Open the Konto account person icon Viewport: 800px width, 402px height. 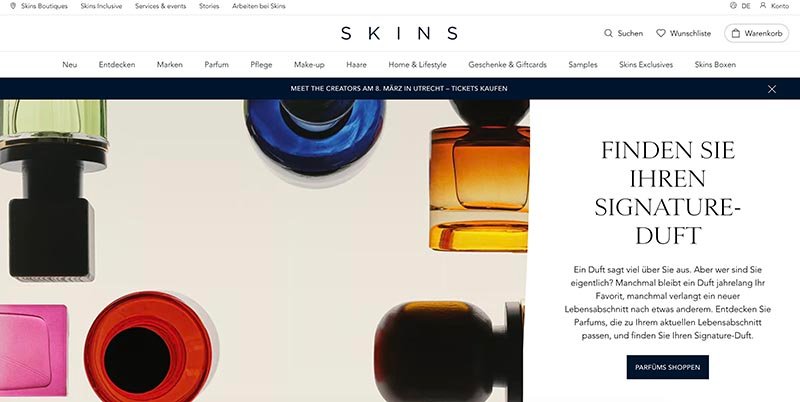click(x=763, y=6)
